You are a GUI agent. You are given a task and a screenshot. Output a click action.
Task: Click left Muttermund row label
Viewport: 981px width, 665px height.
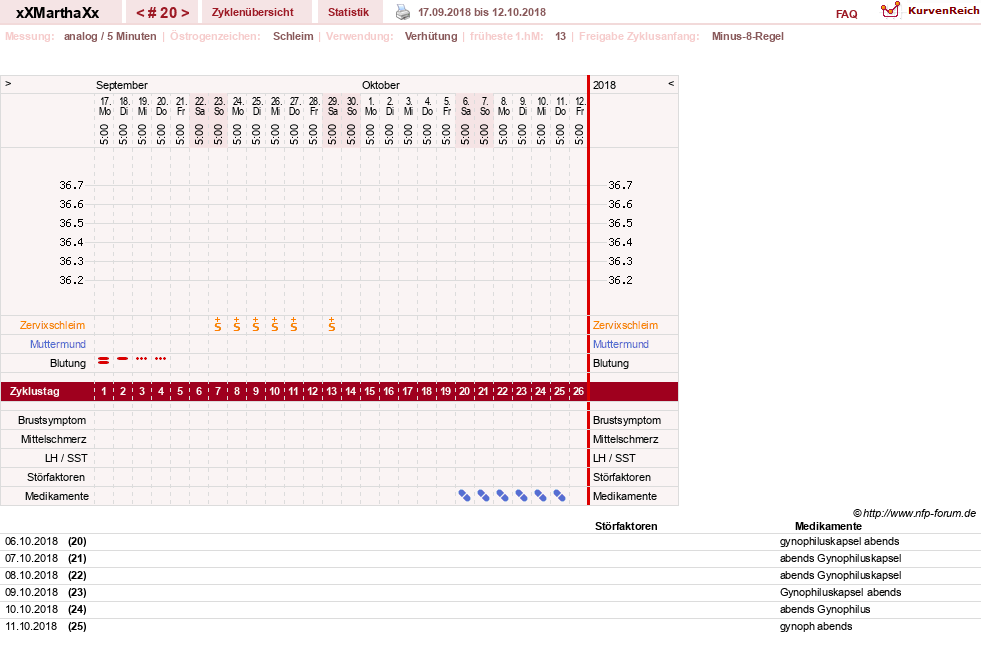tap(58, 344)
